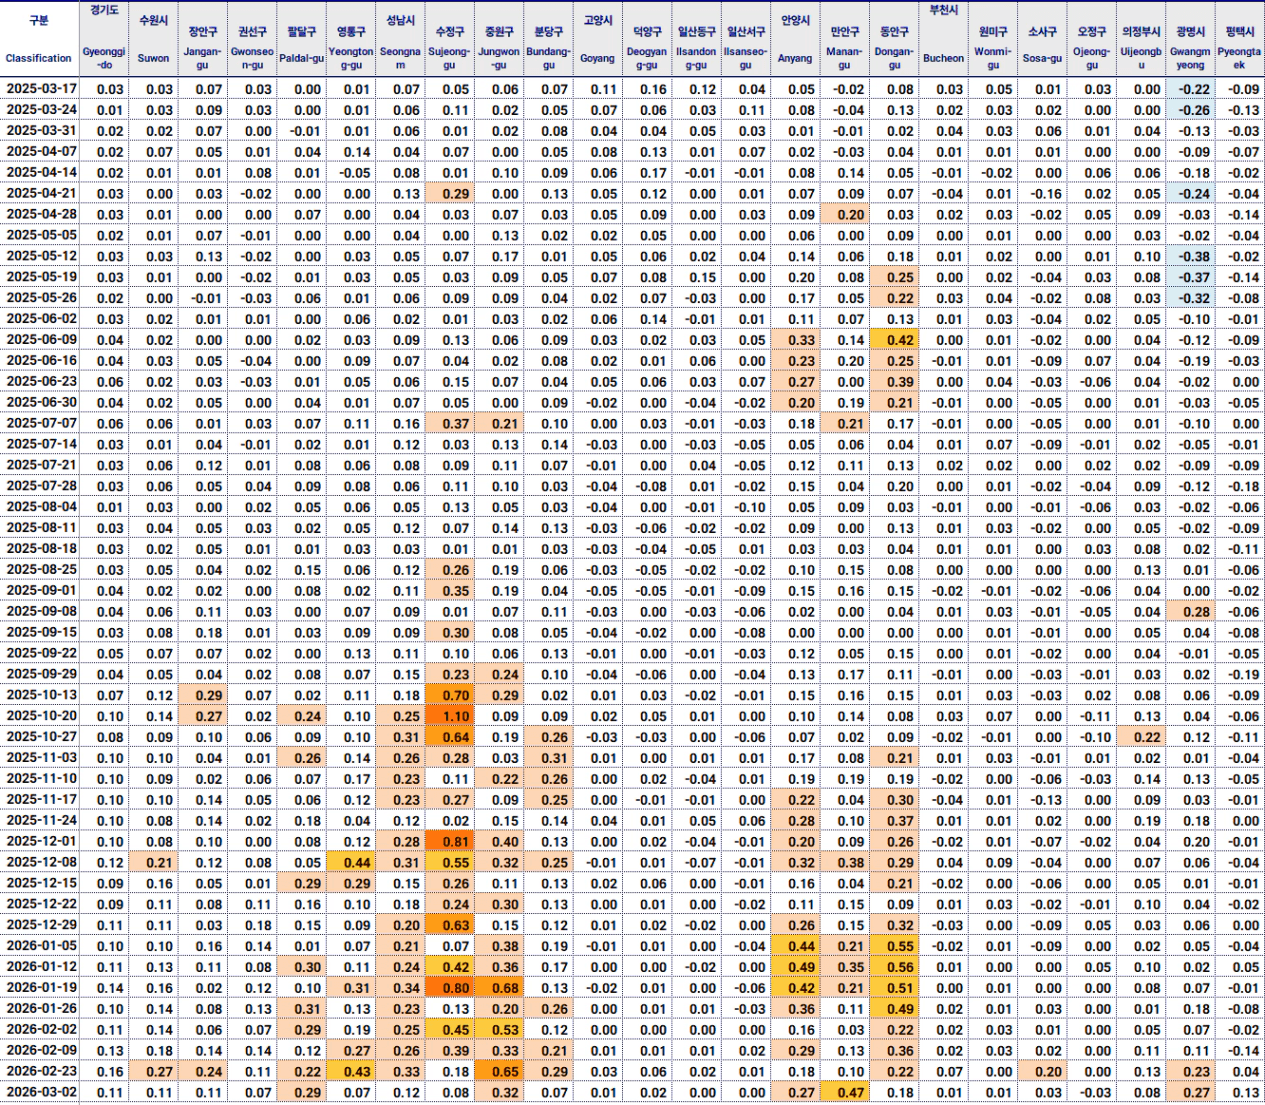Click the 고양시 Goyang column header
Image resolution: width=1265 pixels, height=1105 pixels.
pyautogui.click(x=597, y=39)
